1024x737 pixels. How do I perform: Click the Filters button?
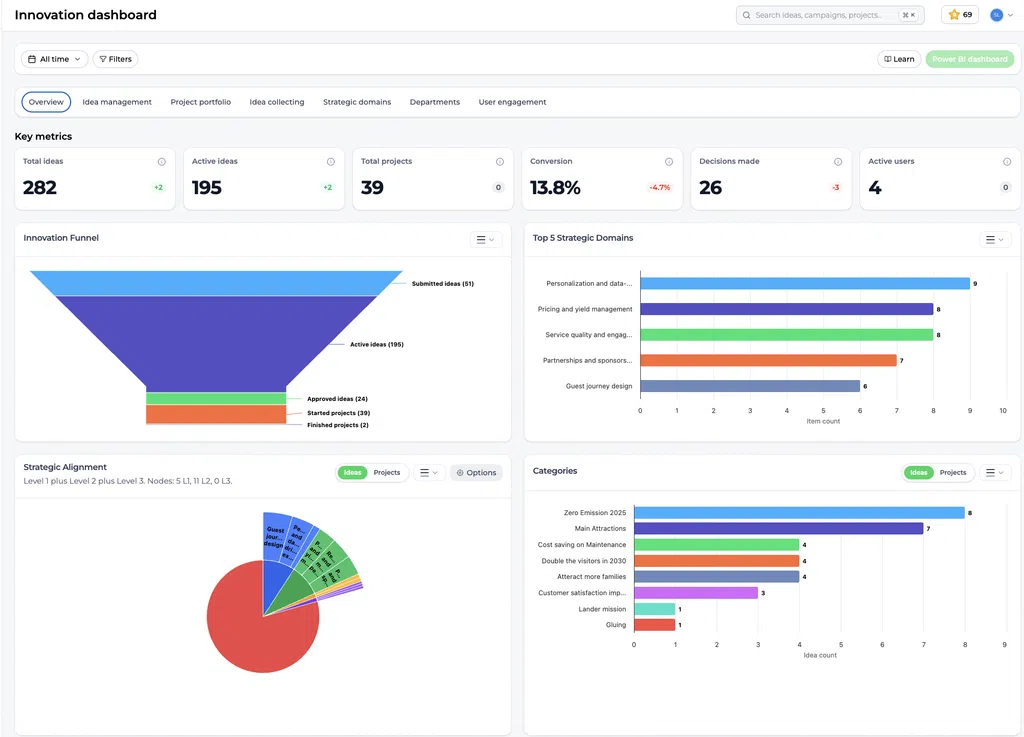click(116, 59)
